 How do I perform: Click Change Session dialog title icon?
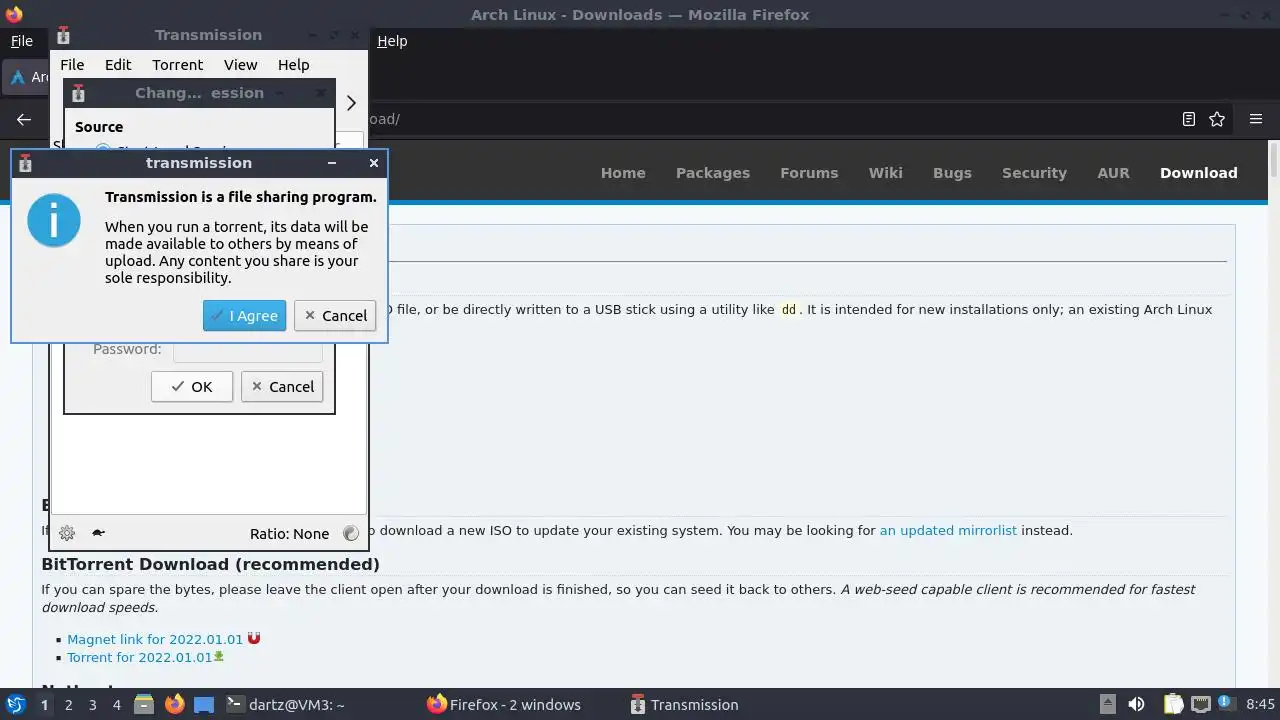click(78, 93)
